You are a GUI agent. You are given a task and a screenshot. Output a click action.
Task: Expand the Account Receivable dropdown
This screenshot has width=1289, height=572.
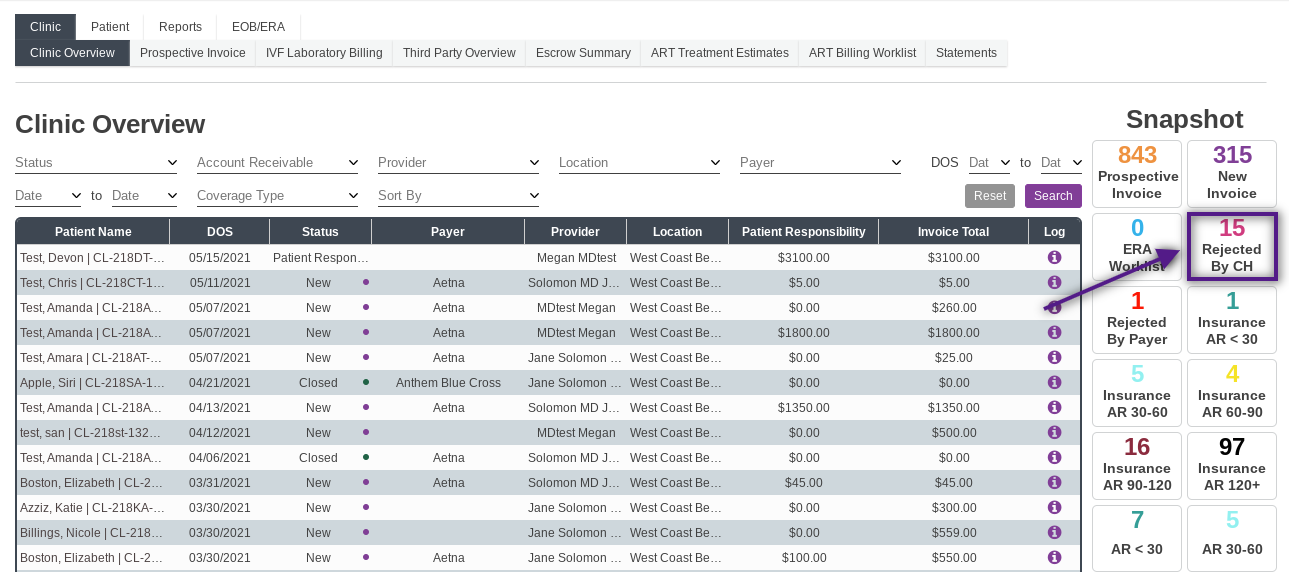(x=277, y=163)
